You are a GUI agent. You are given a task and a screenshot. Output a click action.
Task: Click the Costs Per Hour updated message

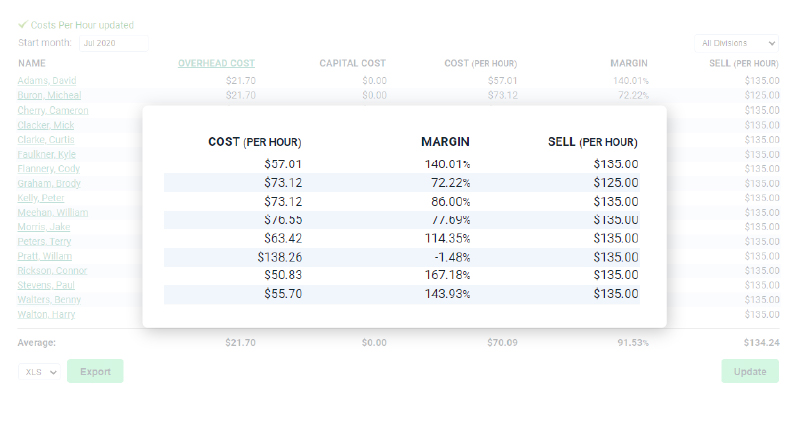[76, 25]
